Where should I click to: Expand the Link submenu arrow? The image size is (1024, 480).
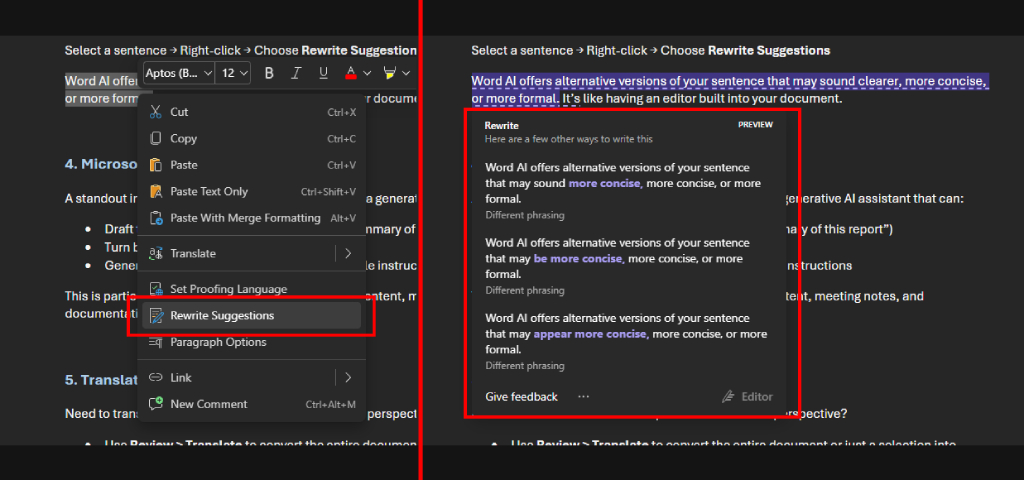(348, 377)
